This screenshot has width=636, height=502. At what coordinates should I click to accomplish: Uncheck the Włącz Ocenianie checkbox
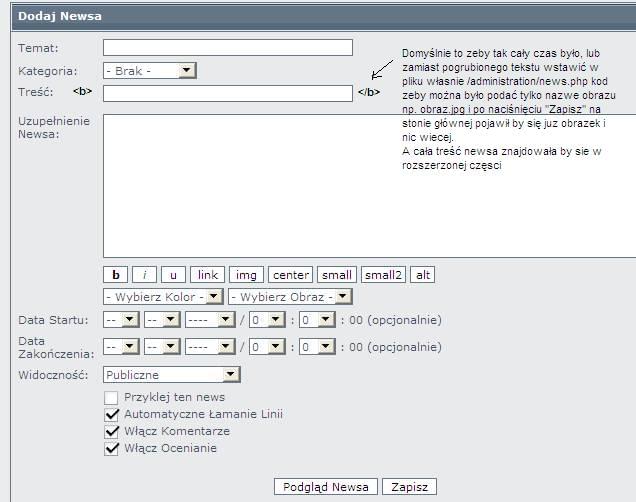pos(111,449)
